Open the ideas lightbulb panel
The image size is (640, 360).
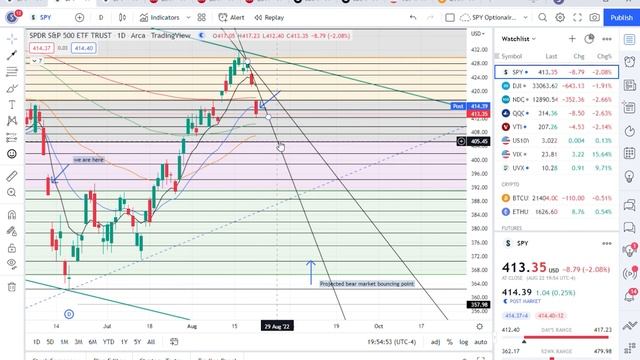click(x=630, y=176)
